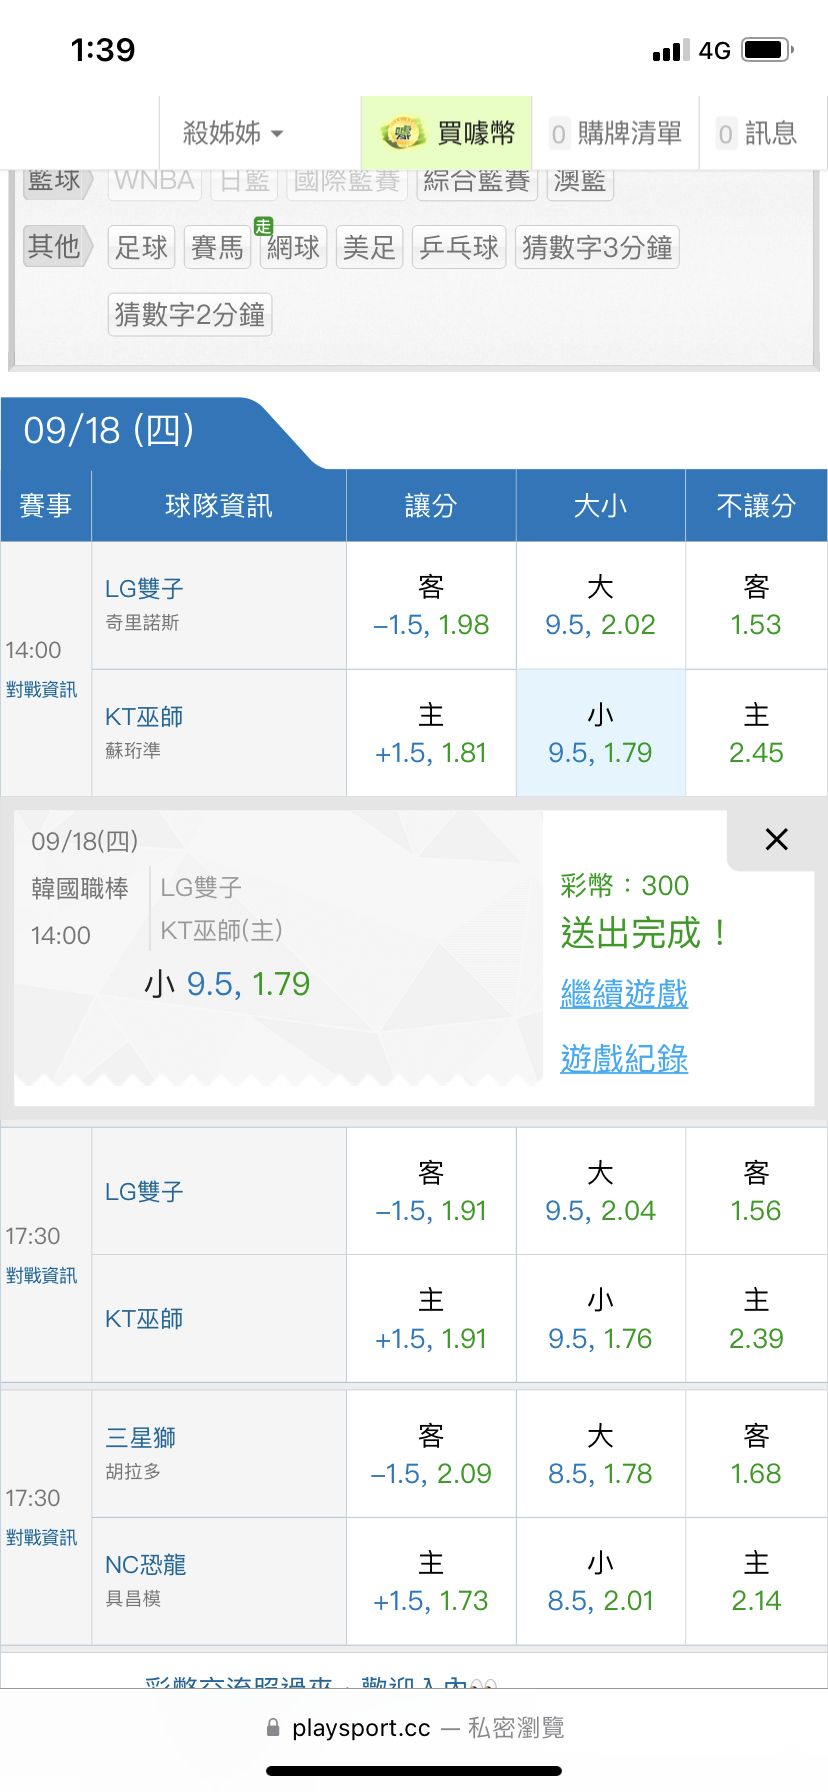Select the 賽馬 category

tap(217, 247)
